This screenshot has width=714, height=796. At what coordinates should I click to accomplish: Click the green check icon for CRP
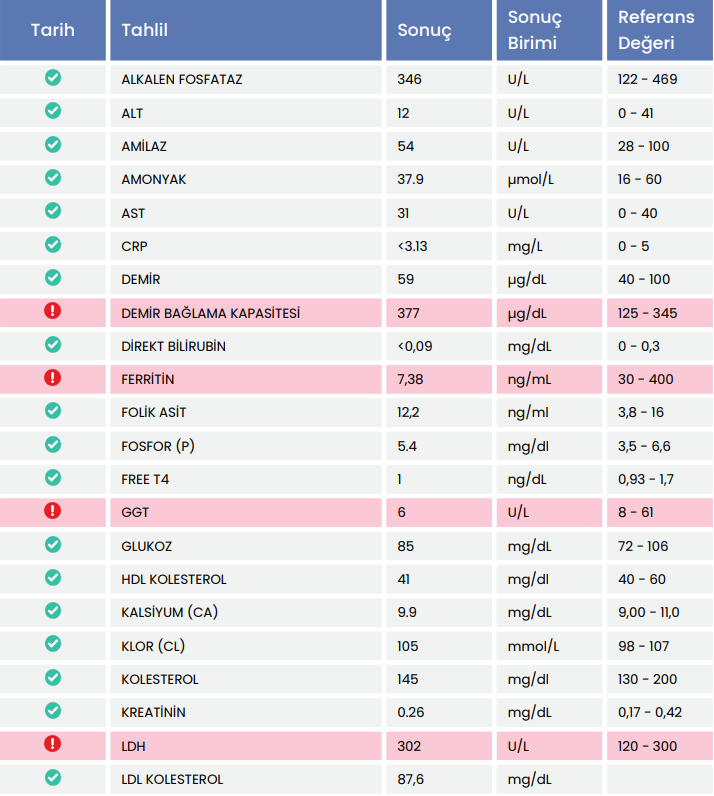click(x=53, y=244)
